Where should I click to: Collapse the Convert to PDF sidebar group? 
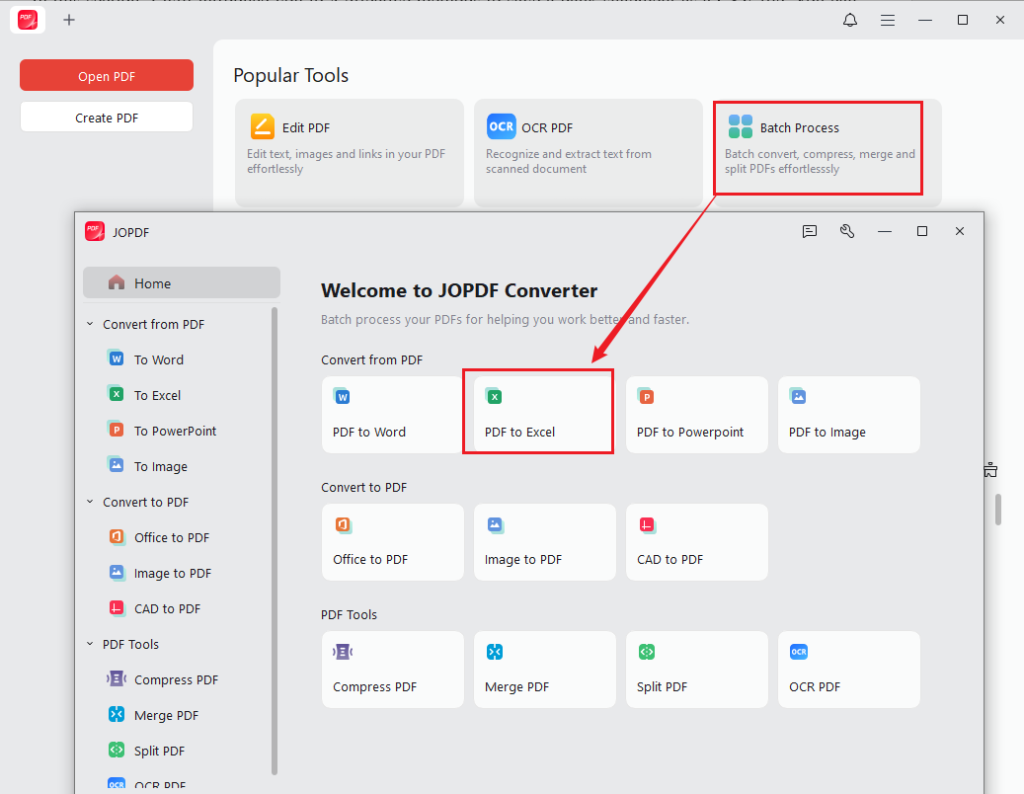tap(90, 501)
